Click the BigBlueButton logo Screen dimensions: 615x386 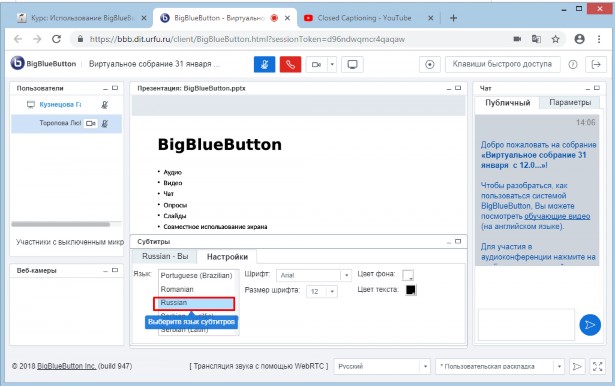[x=44, y=64]
